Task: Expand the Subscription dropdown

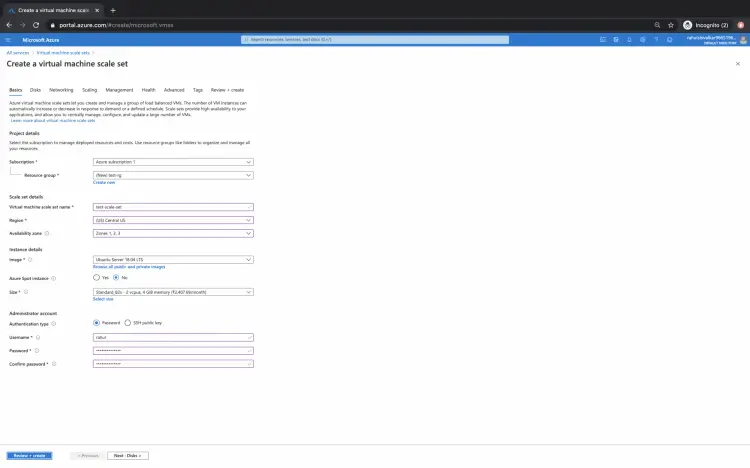Action: click(173, 162)
